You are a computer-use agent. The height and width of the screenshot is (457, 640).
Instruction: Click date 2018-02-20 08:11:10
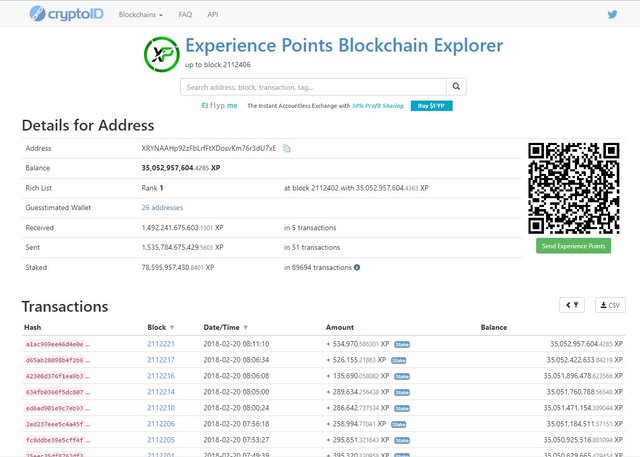[236, 344]
